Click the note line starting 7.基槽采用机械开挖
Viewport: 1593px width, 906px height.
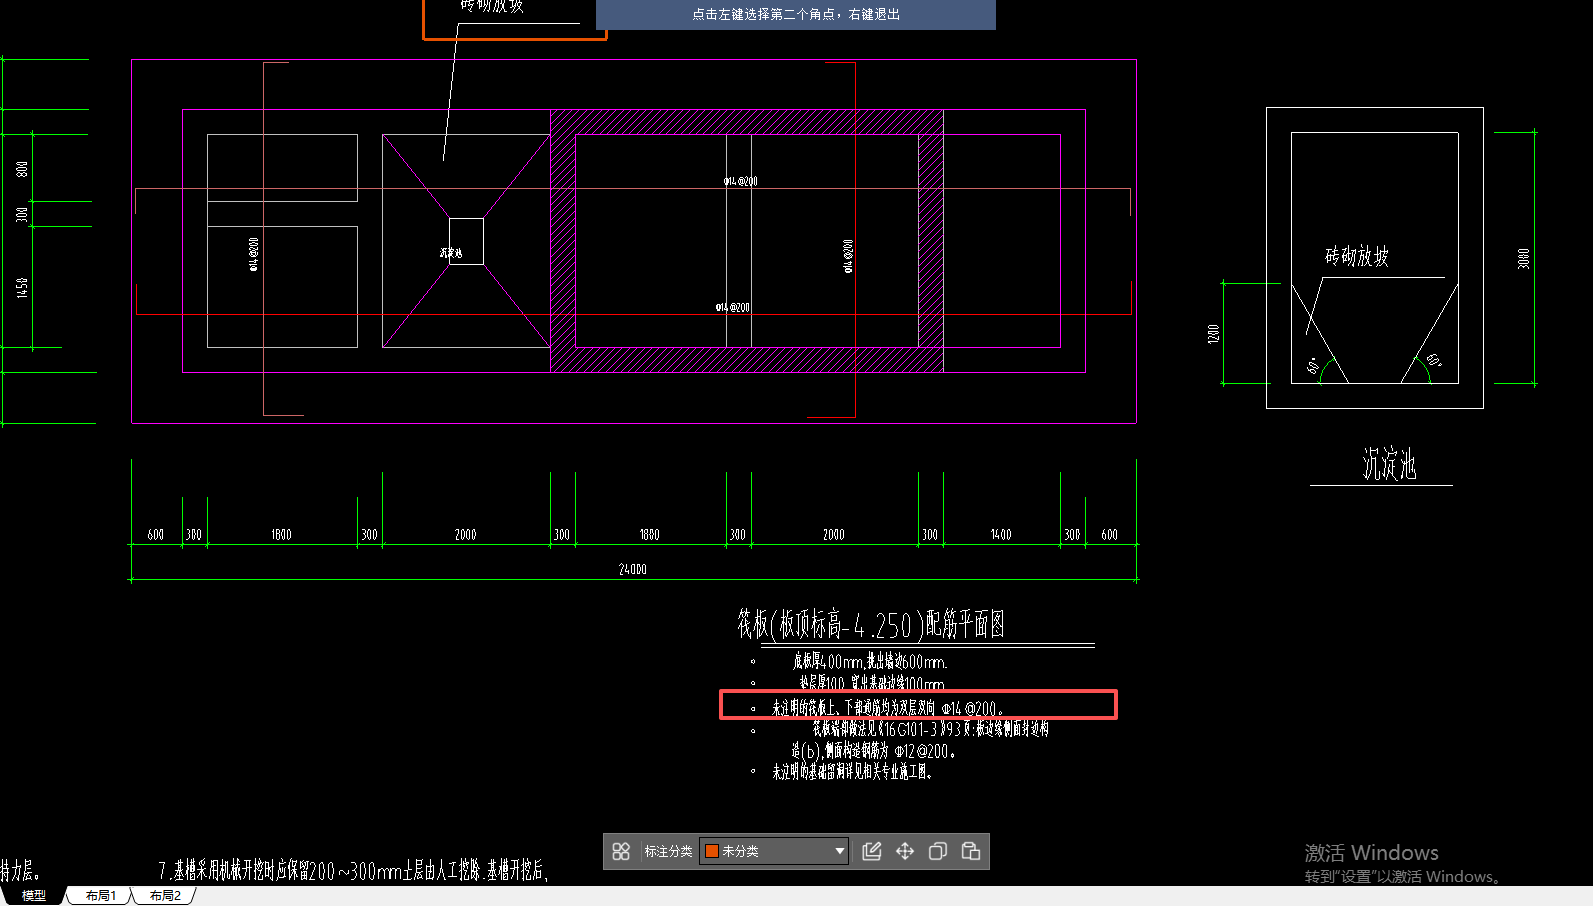tap(354, 871)
